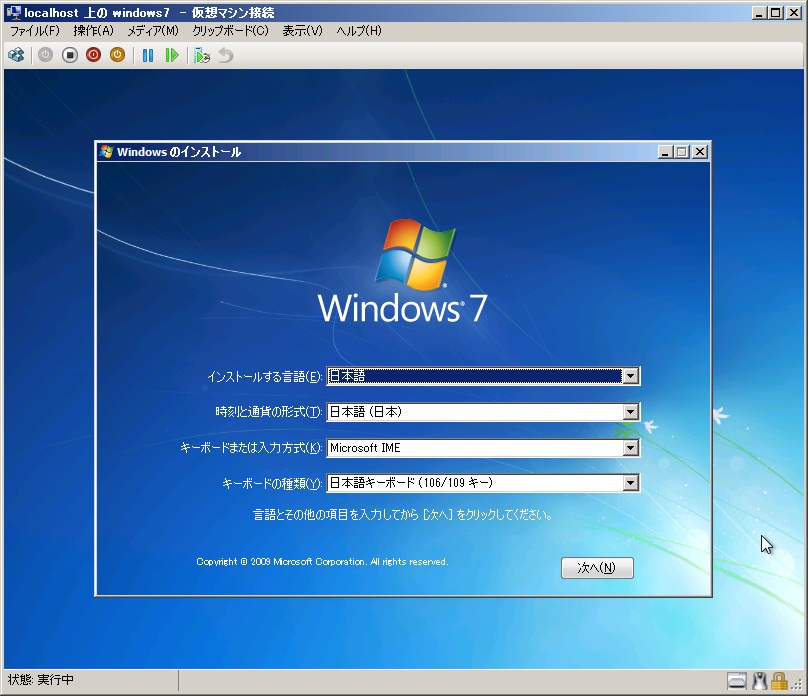This screenshot has height=696, width=808.
Task: Click the Revert undo arrow icon
Action: (x=226, y=55)
